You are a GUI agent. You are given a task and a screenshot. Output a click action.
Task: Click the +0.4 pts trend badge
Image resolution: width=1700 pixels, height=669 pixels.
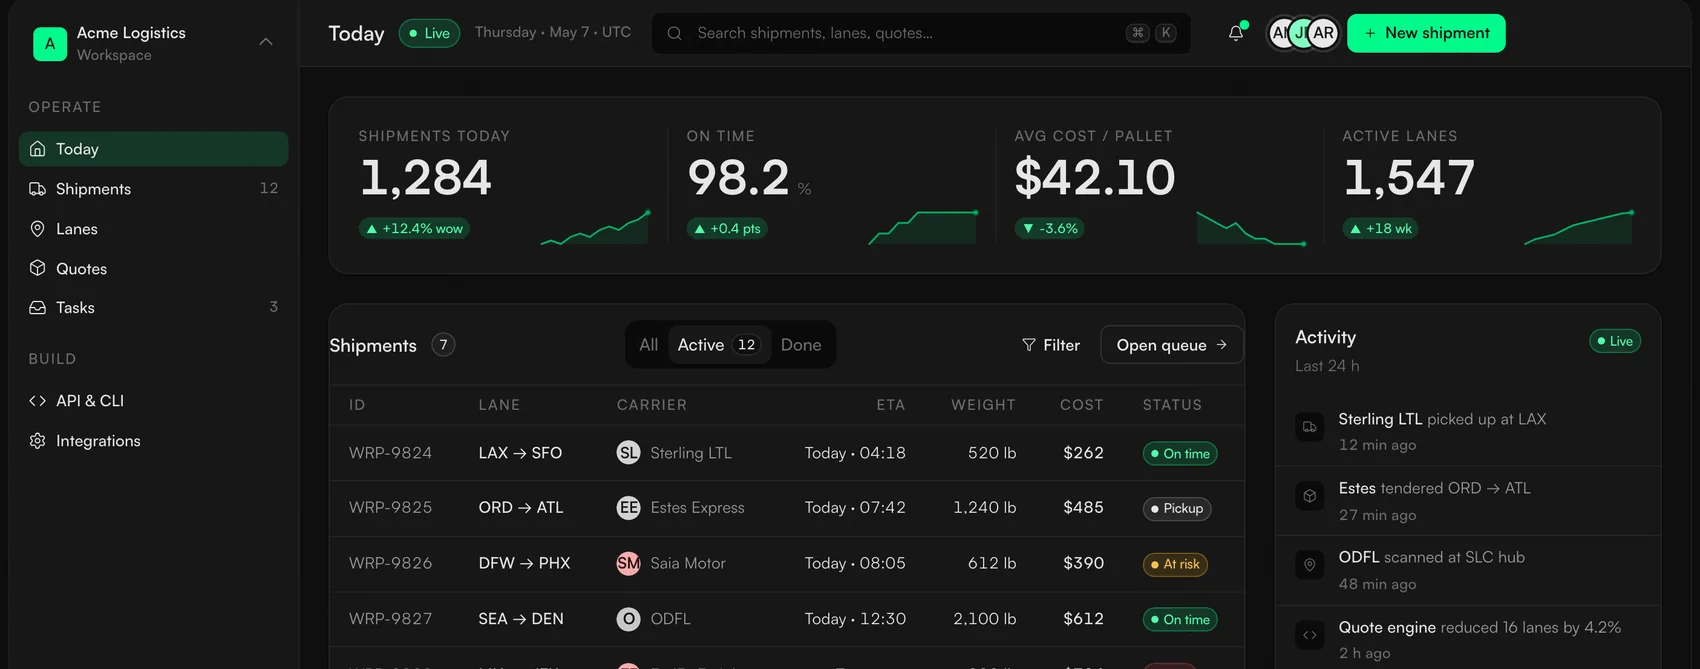pos(727,229)
